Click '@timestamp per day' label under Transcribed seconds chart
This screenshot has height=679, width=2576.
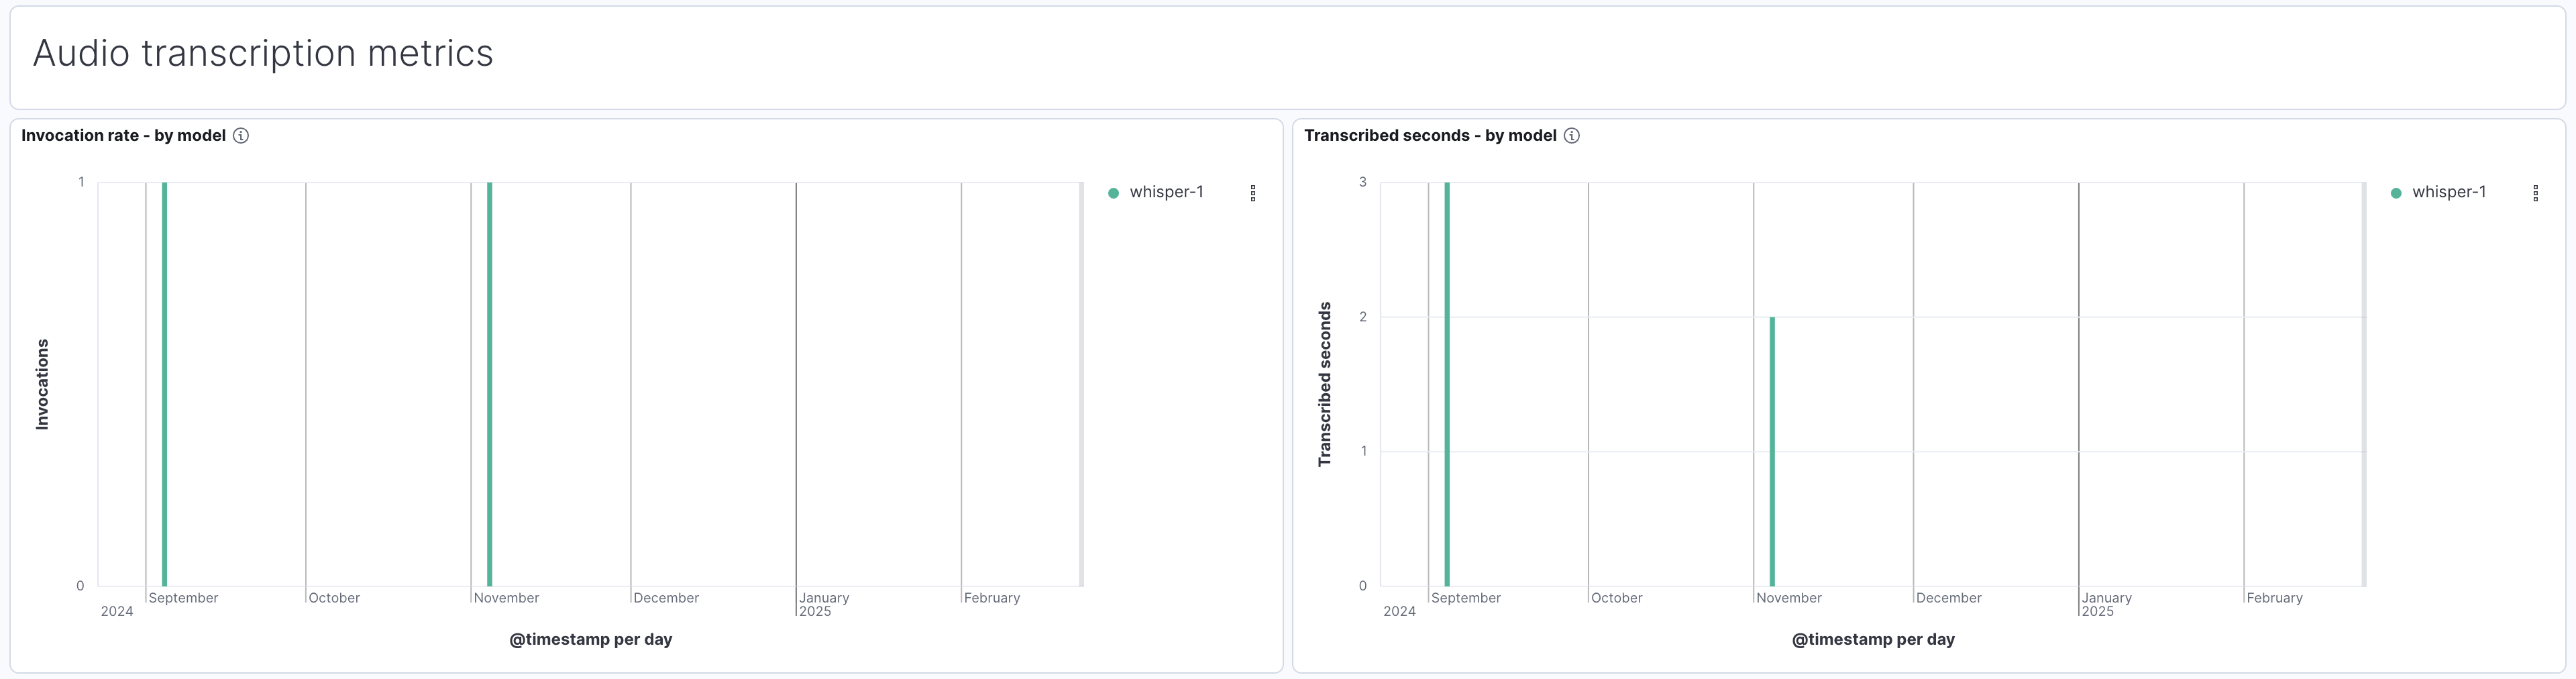(x=1873, y=639)
